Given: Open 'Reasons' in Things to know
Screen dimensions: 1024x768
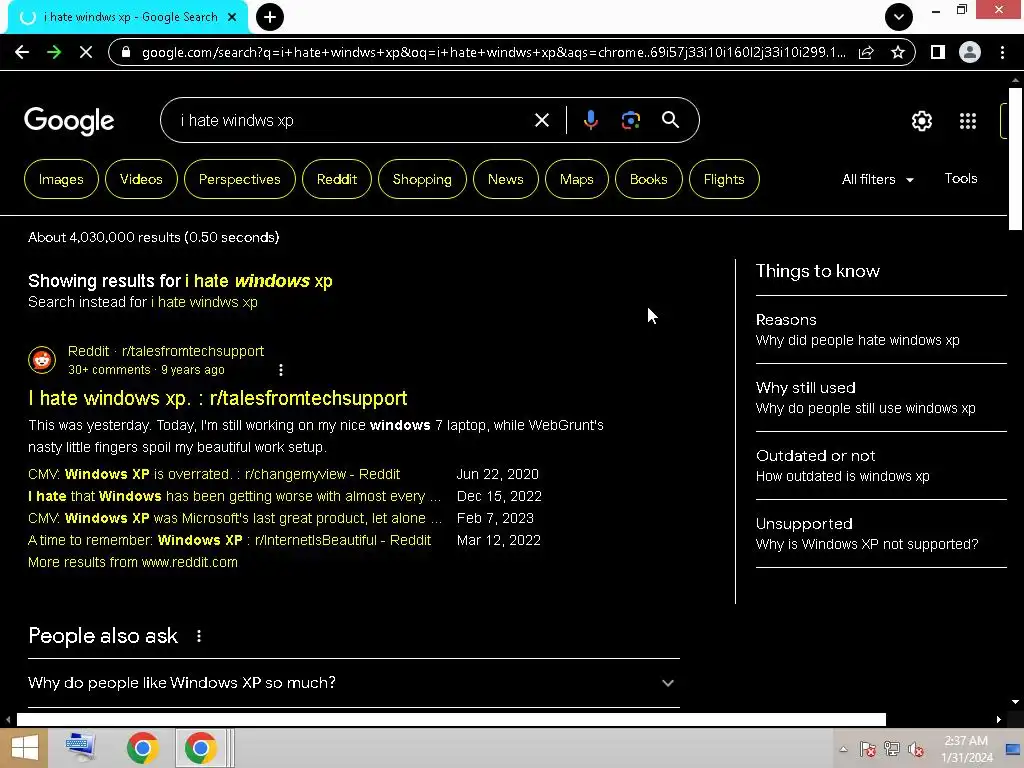Looking at the screenshot, I should pos(881,330).
